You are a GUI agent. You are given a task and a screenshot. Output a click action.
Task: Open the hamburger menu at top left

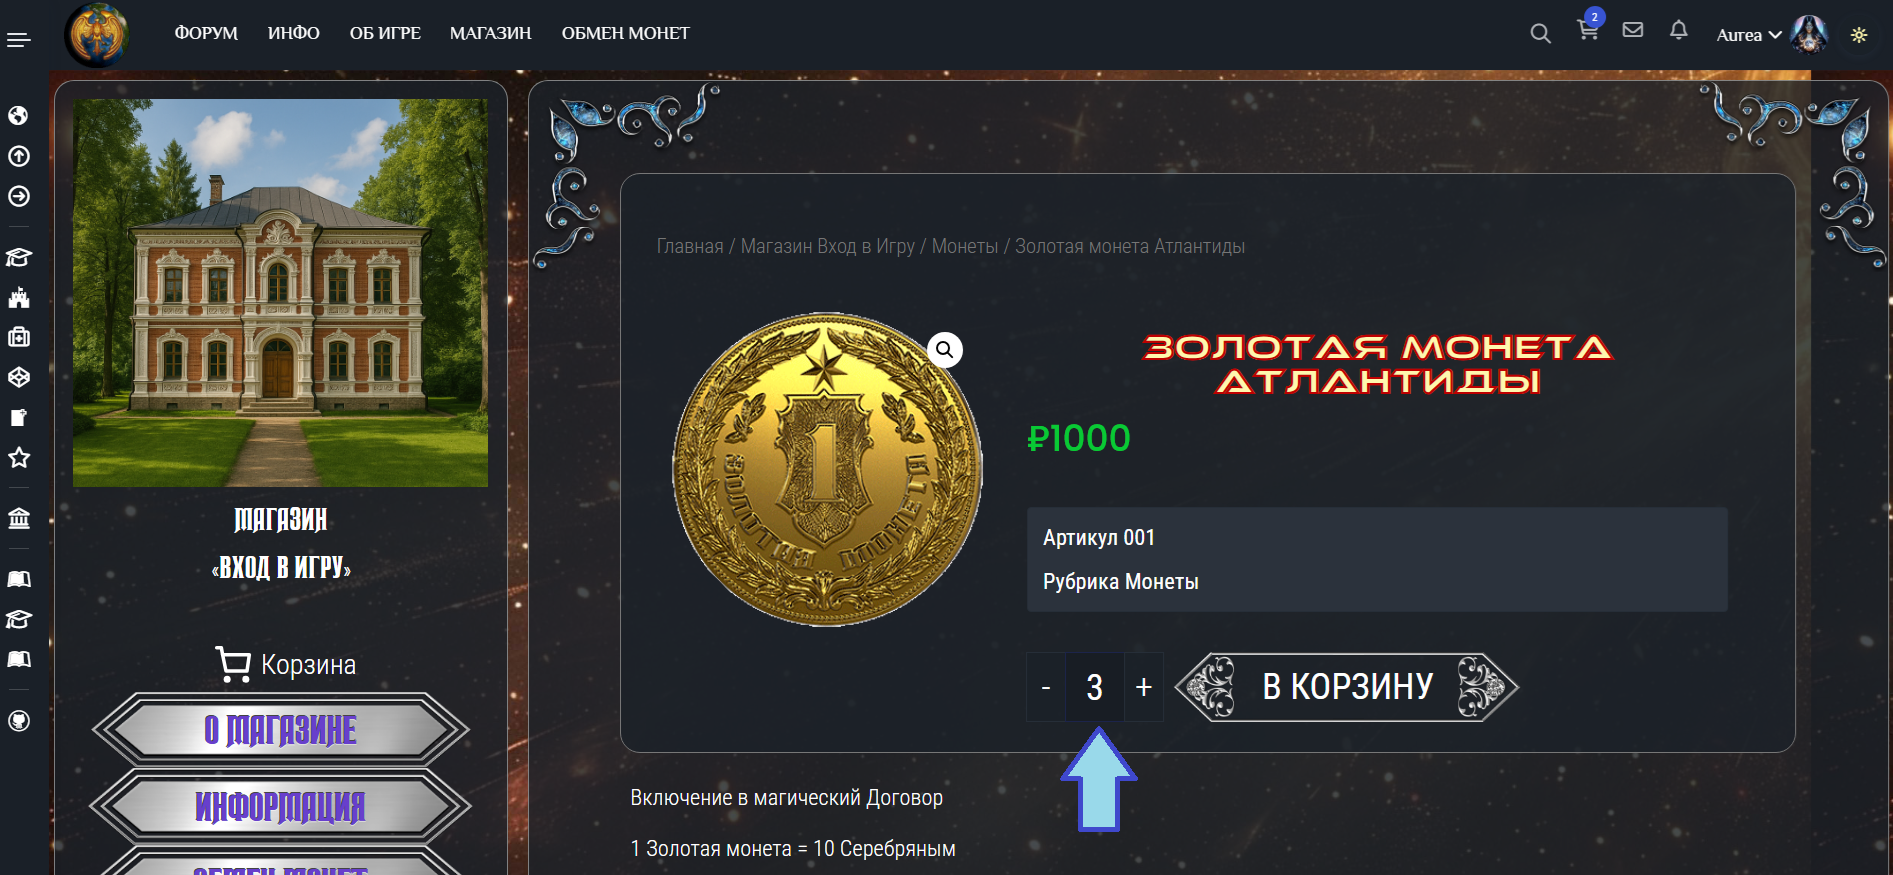tap(19, 40)
